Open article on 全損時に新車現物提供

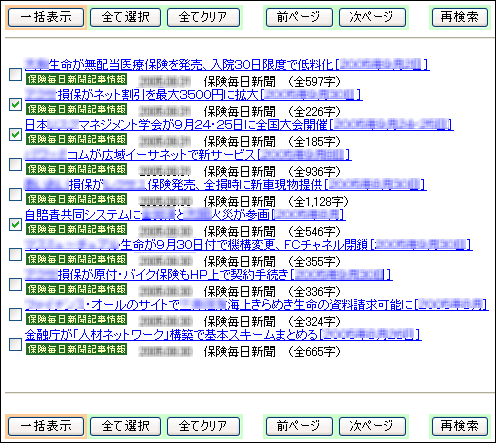[x=226, y=185]
